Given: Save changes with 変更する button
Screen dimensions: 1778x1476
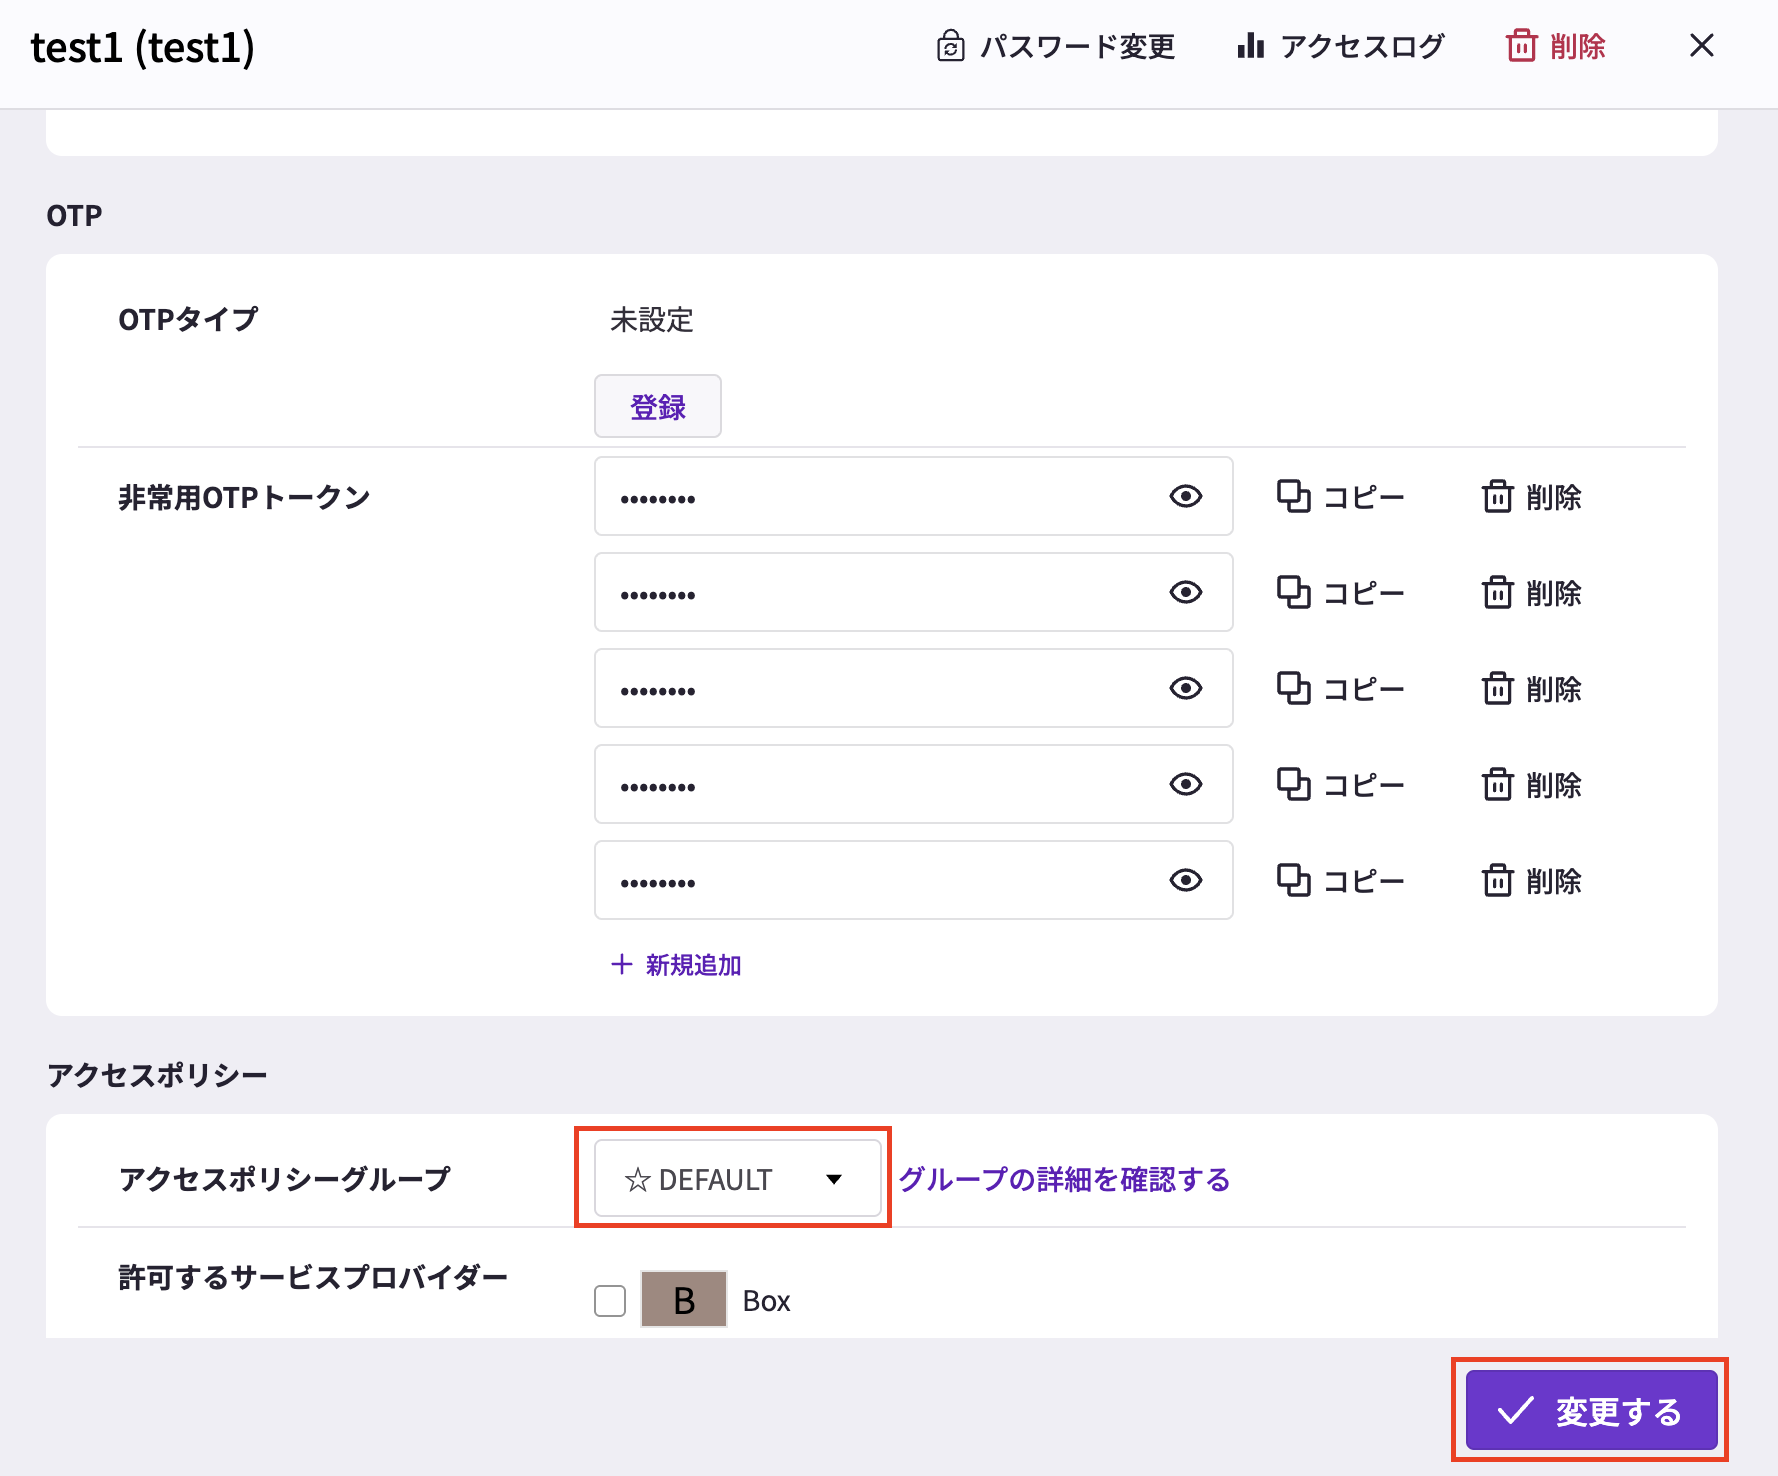Looking at the screenshot, I should click(1591, 1411).
